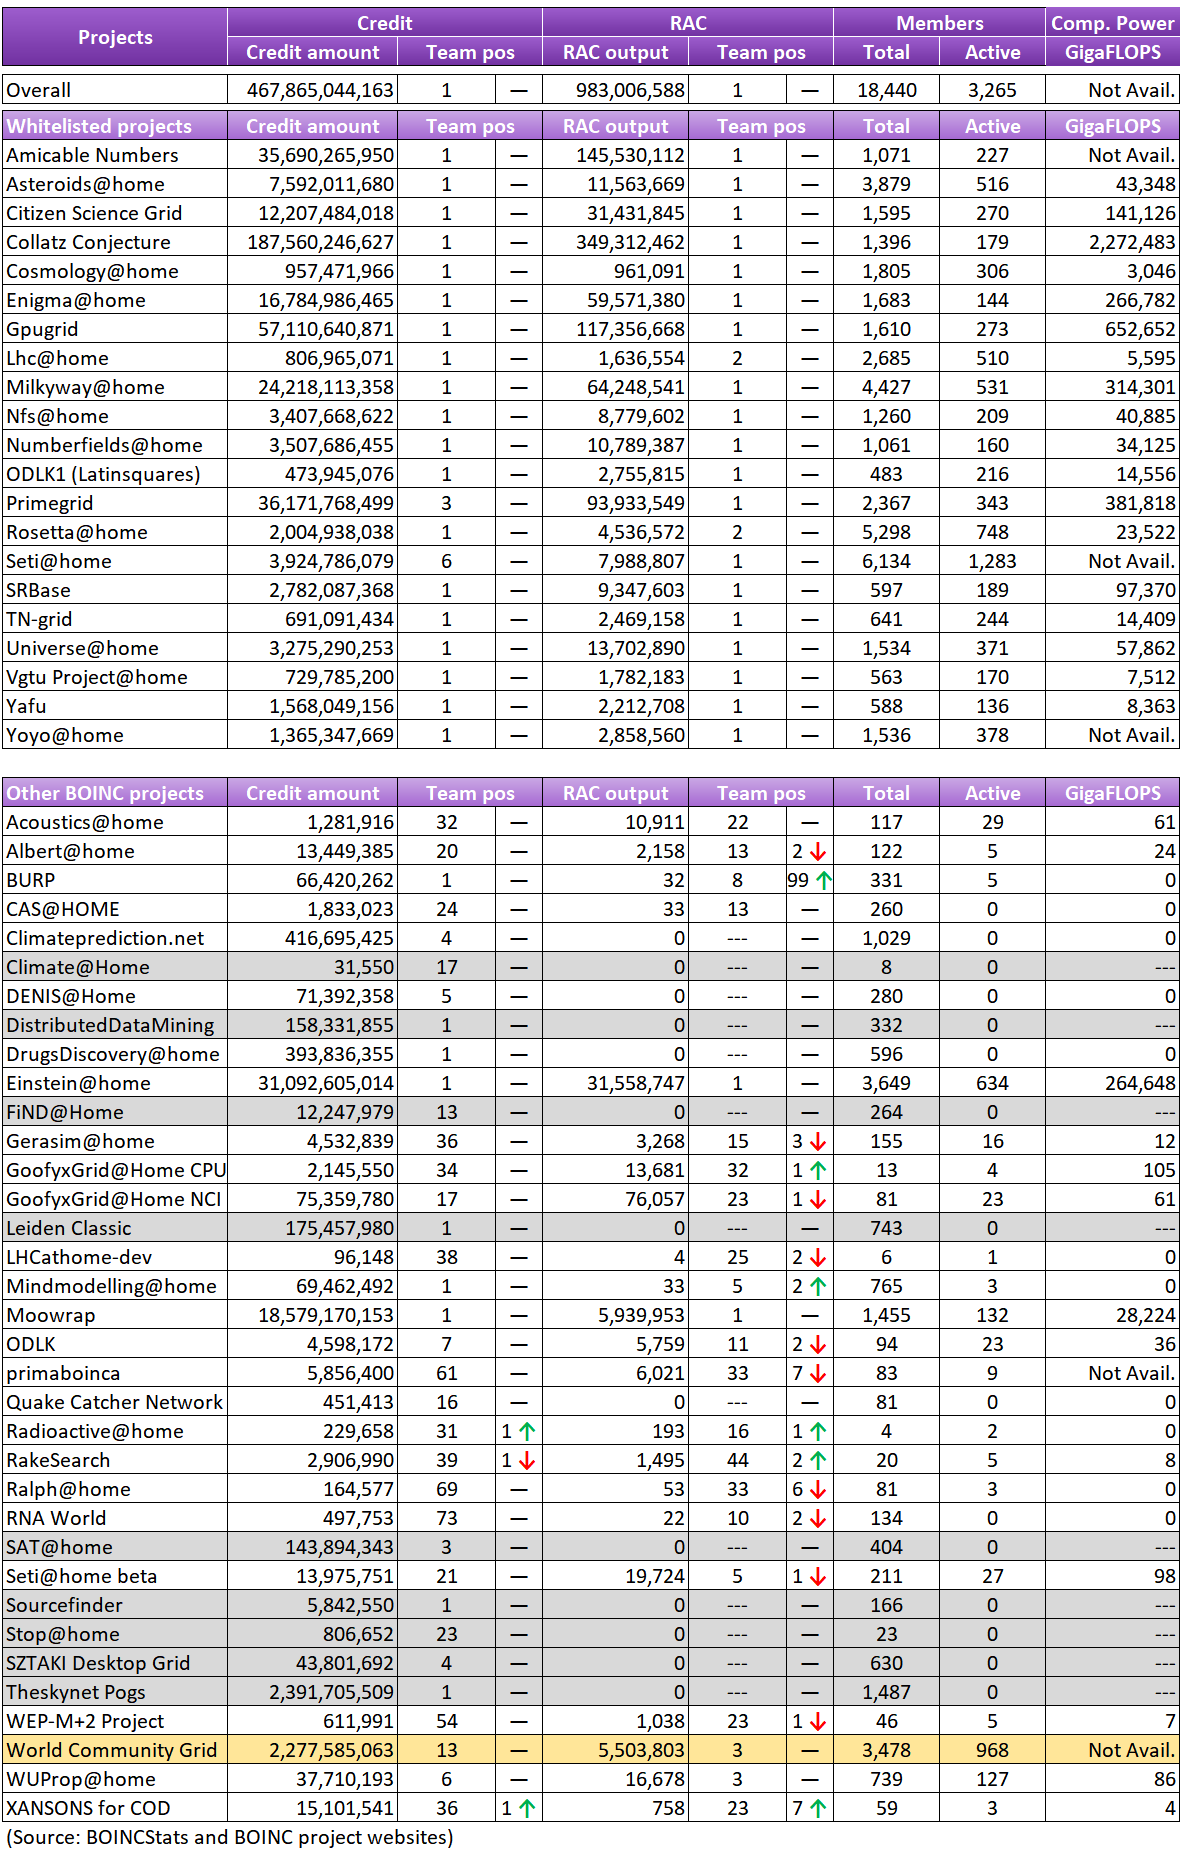Select the 'Vgtu Project@home' project name

pos(97,677)
